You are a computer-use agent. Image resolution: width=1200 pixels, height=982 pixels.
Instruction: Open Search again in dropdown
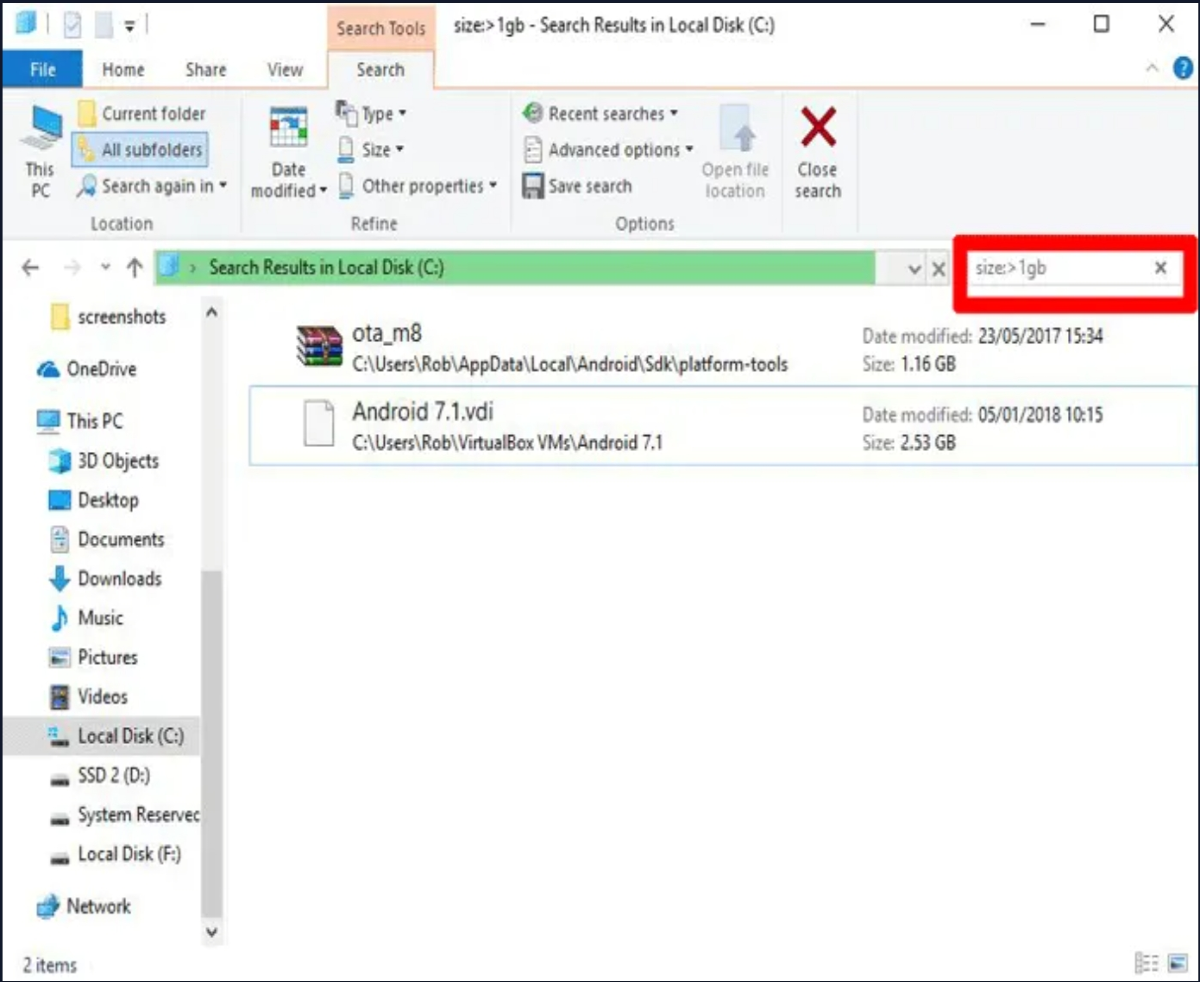[152, 186]
